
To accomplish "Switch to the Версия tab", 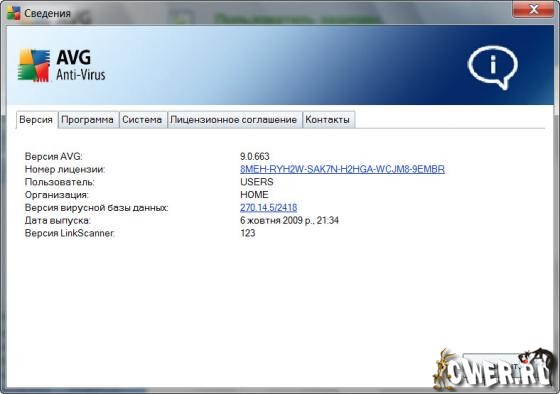I will pyautogui.click(x=36, y=120).
